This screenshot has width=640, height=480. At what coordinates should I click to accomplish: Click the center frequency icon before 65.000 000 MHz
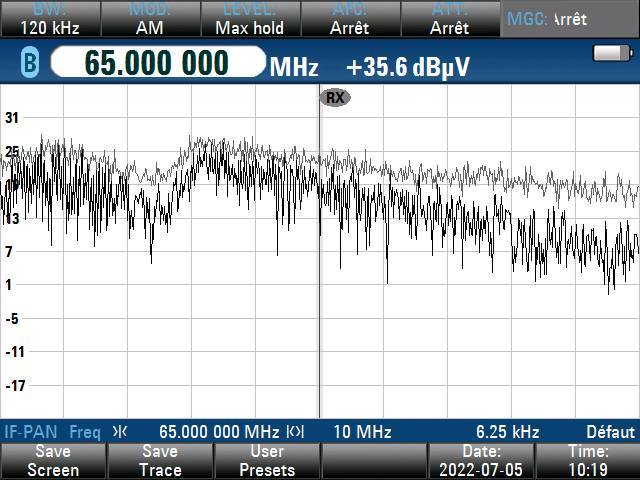pos(120,432)
